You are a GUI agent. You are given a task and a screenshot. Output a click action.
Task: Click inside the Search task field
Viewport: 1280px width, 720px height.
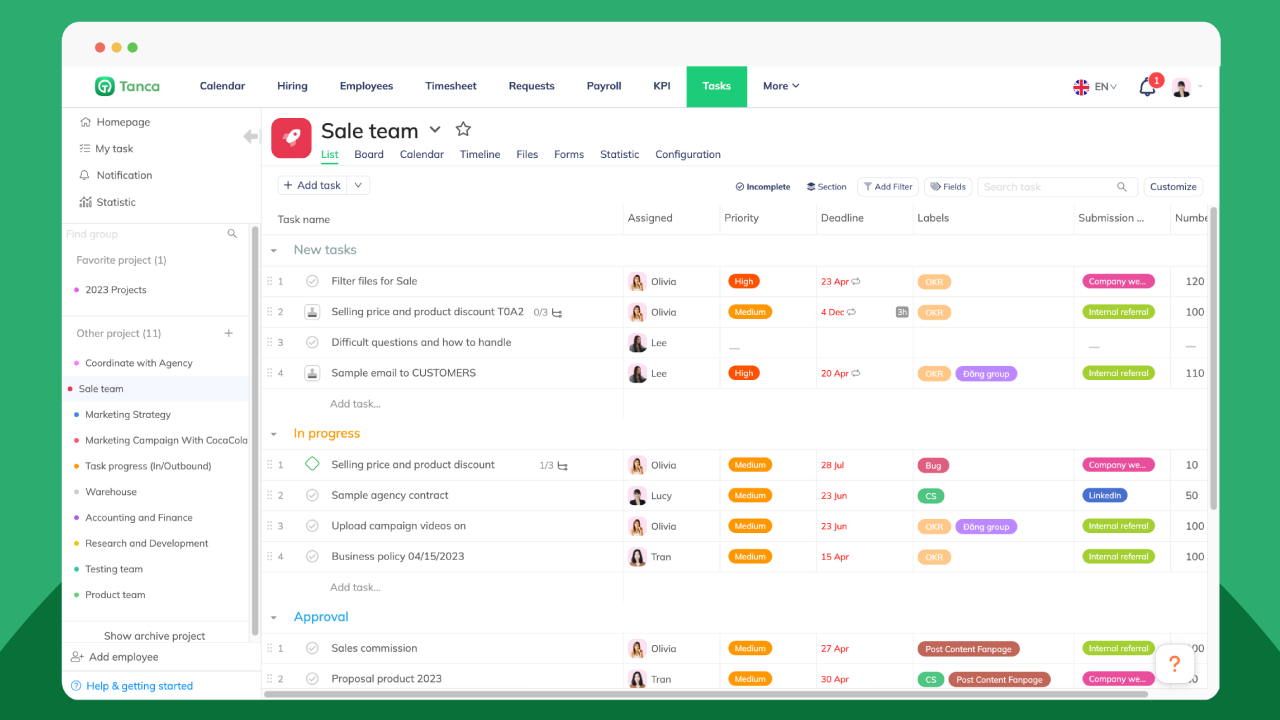pyautogui.click(x=1040, y=186)
